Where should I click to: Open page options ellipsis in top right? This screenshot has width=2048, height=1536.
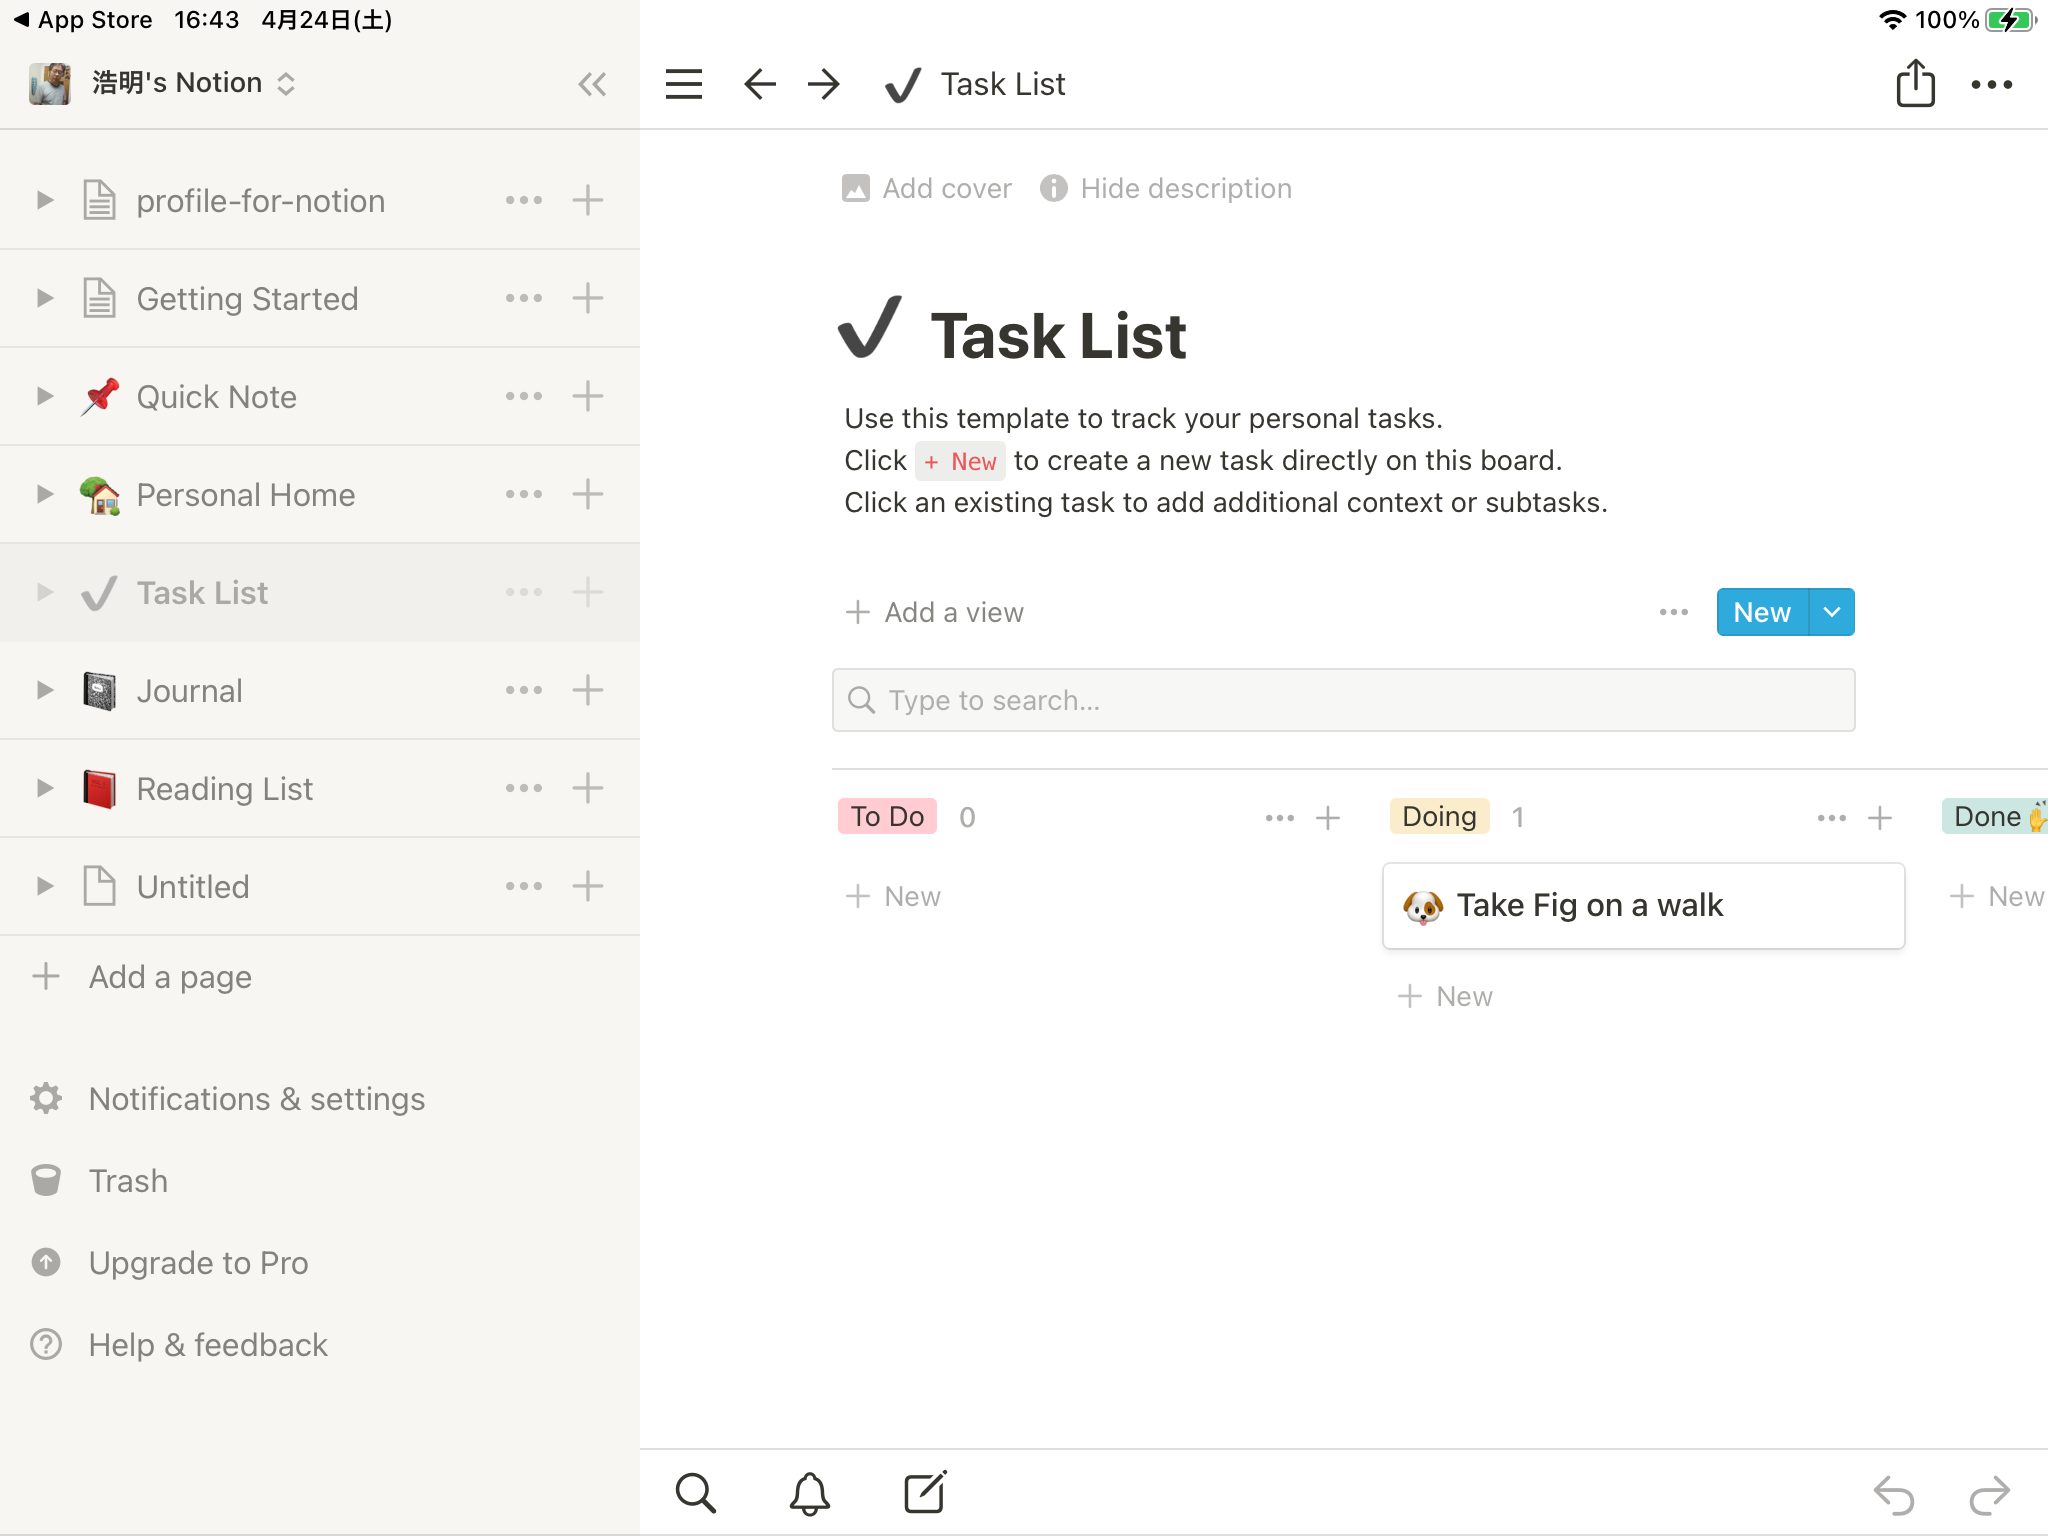click(x=1992, y=85)
